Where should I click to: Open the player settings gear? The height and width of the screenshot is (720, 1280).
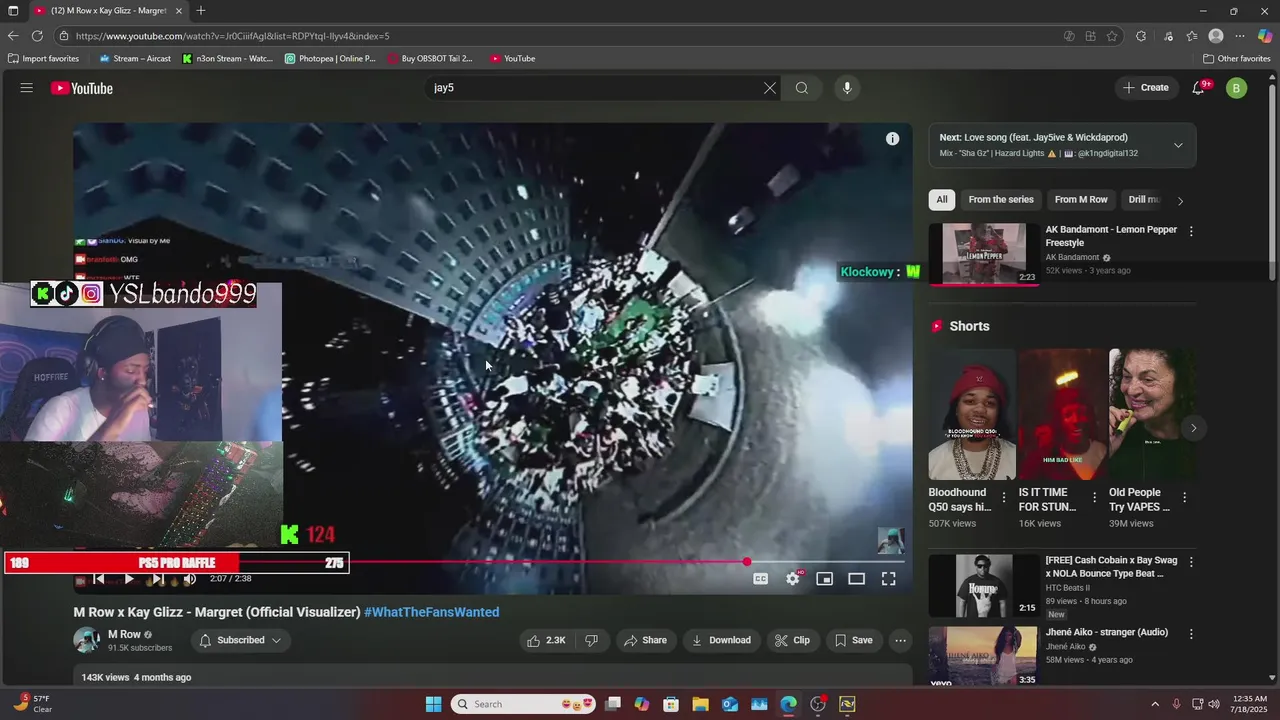point(793,579)
